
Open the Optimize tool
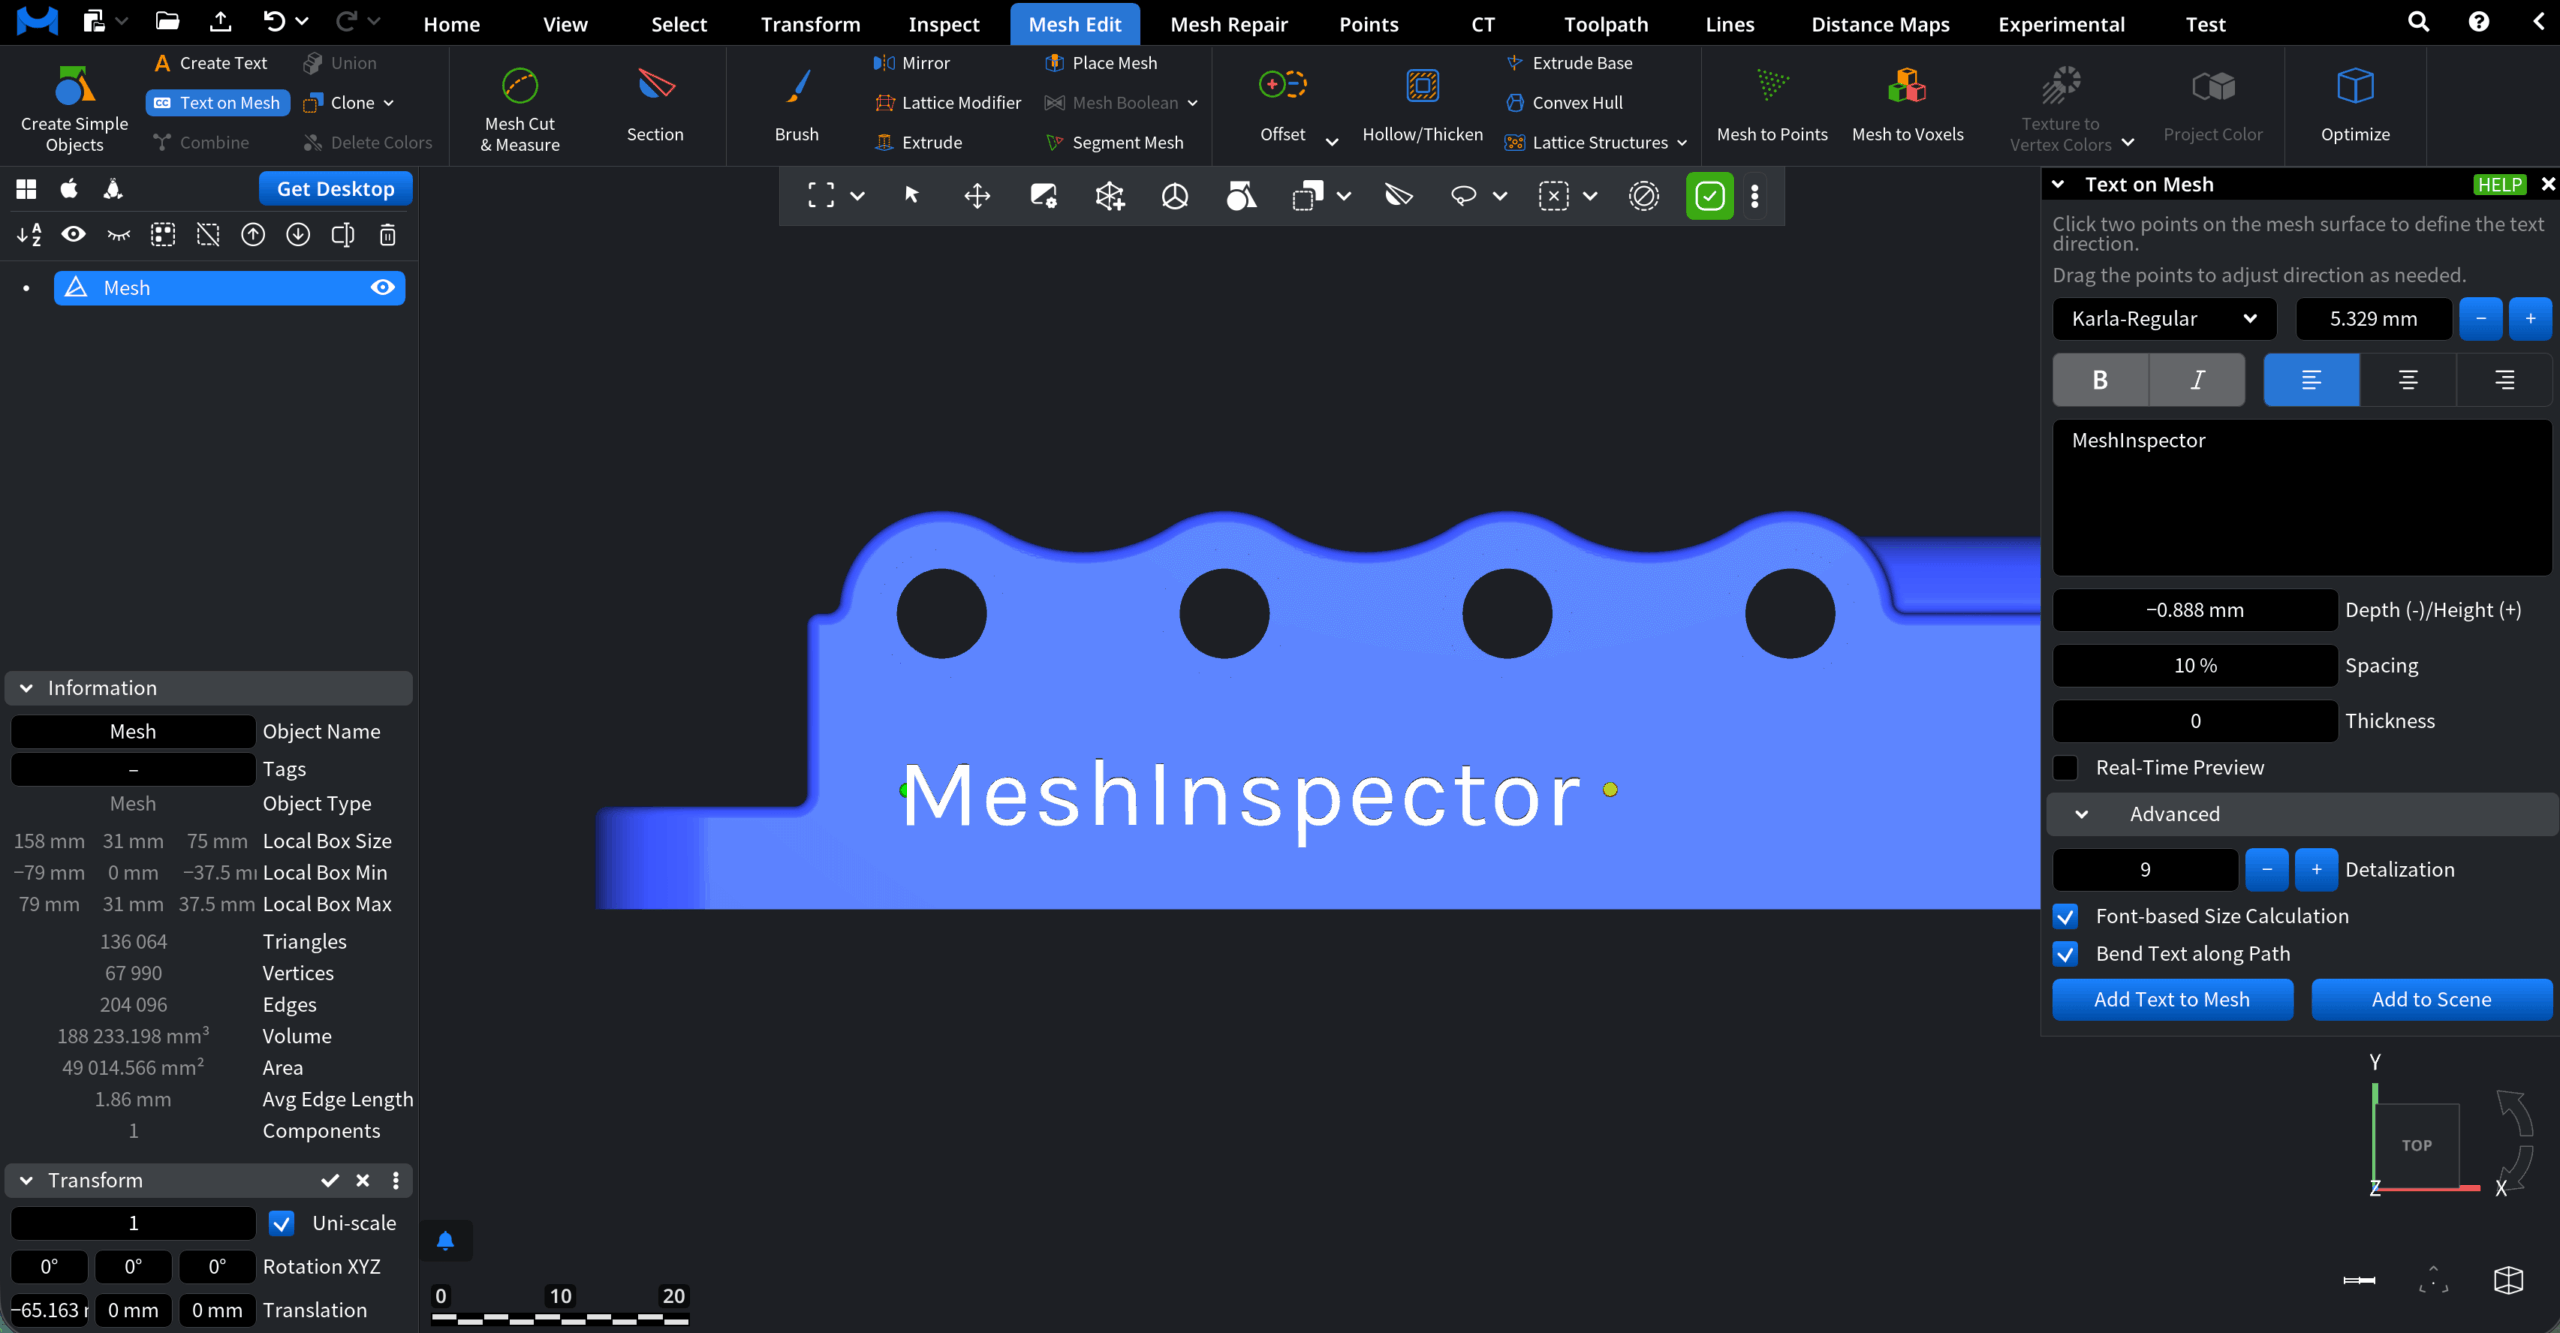point(2356,103)
